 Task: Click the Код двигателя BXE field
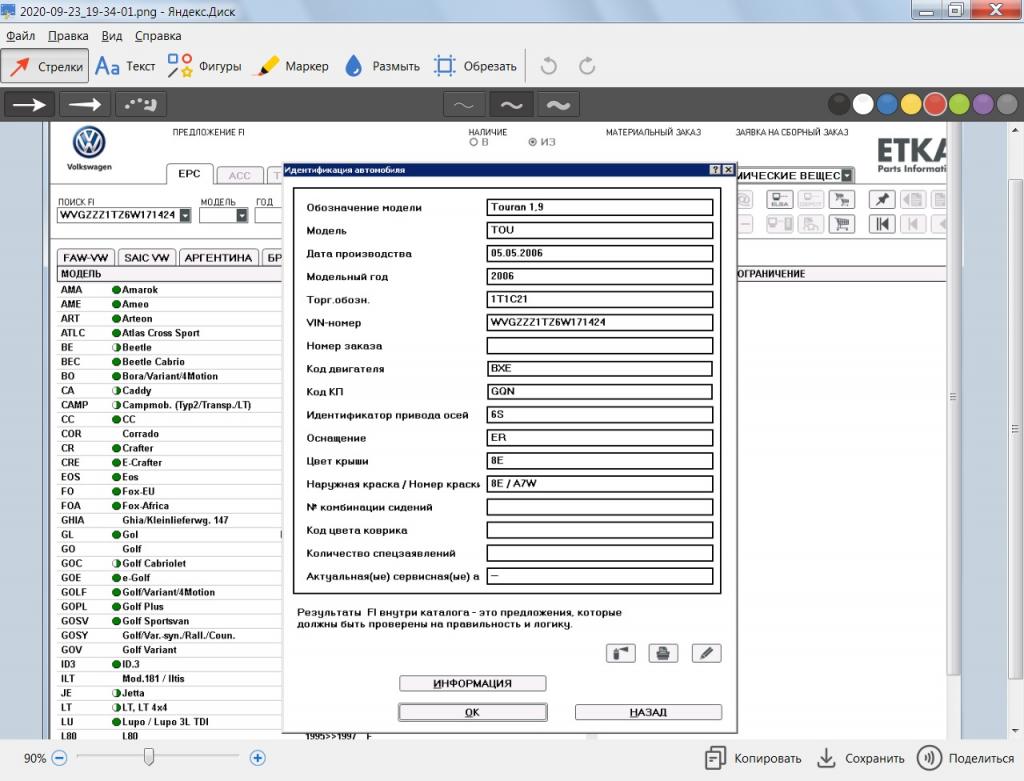600,368
